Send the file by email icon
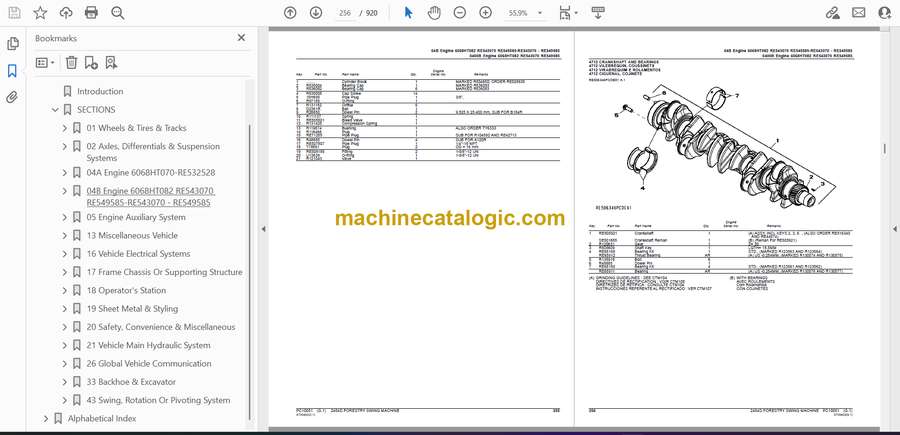900x435 pixels. (859, 13)
